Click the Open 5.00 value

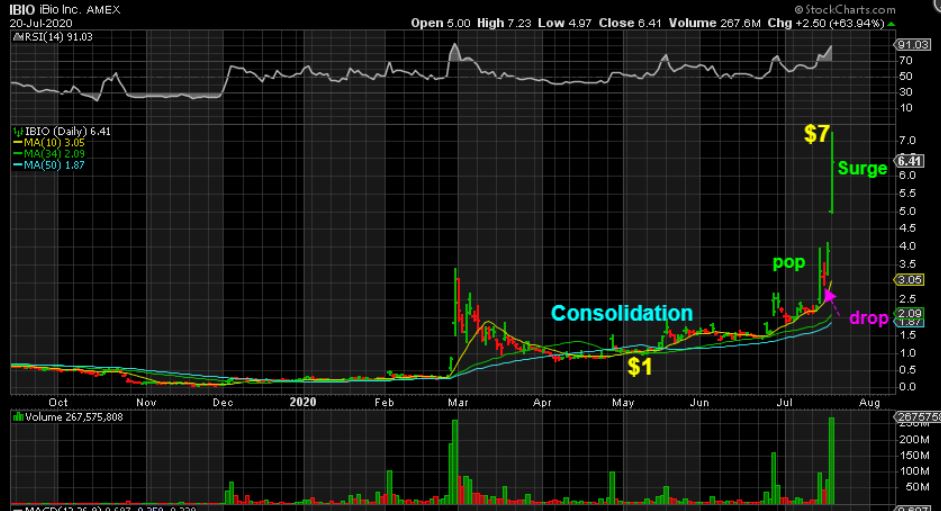pyautogui.click(x=441, y=23)
